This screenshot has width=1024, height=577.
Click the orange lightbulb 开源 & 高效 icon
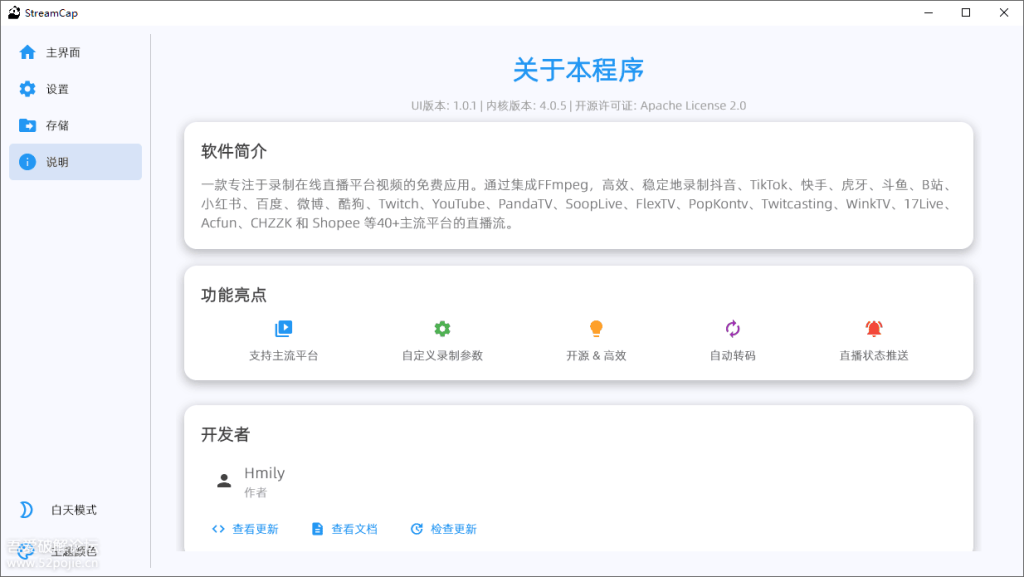[596, 328]
